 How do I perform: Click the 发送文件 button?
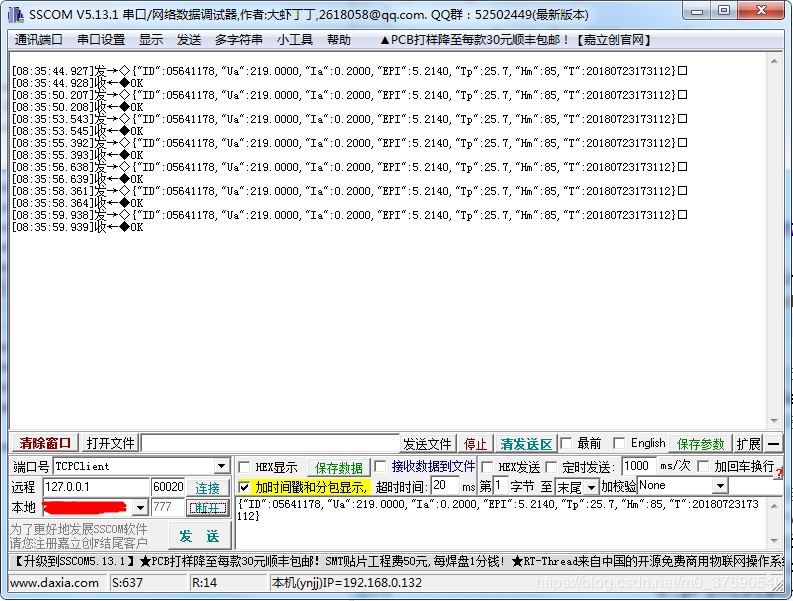coord(427,444)
